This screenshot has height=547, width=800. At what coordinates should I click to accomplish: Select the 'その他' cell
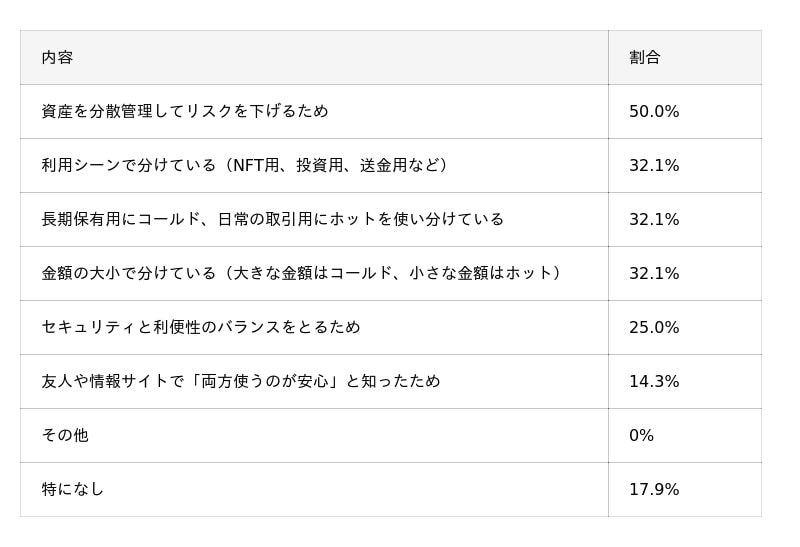[x=65, y=435]
